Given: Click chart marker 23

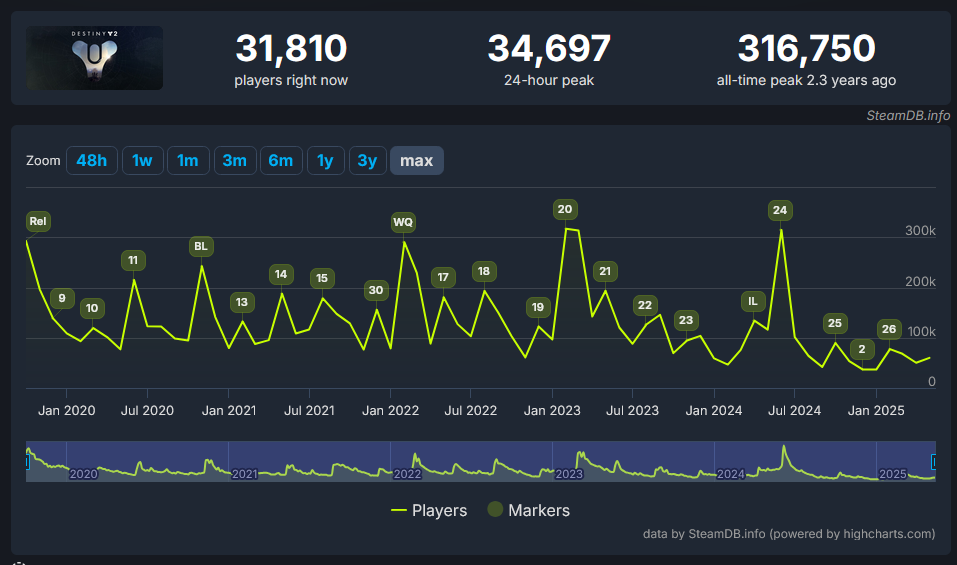Looking at the screenshot, I should (686, 320).
